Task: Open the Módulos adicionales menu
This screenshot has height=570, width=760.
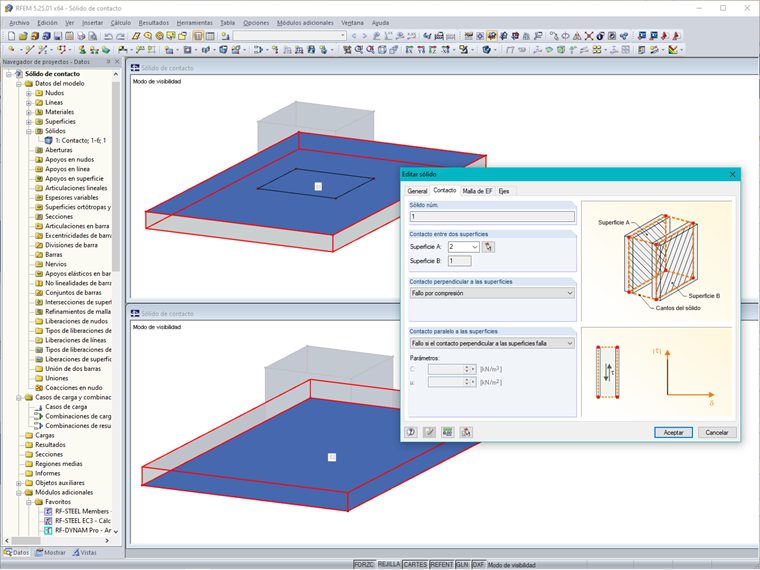Action: [x=305, y=23]
